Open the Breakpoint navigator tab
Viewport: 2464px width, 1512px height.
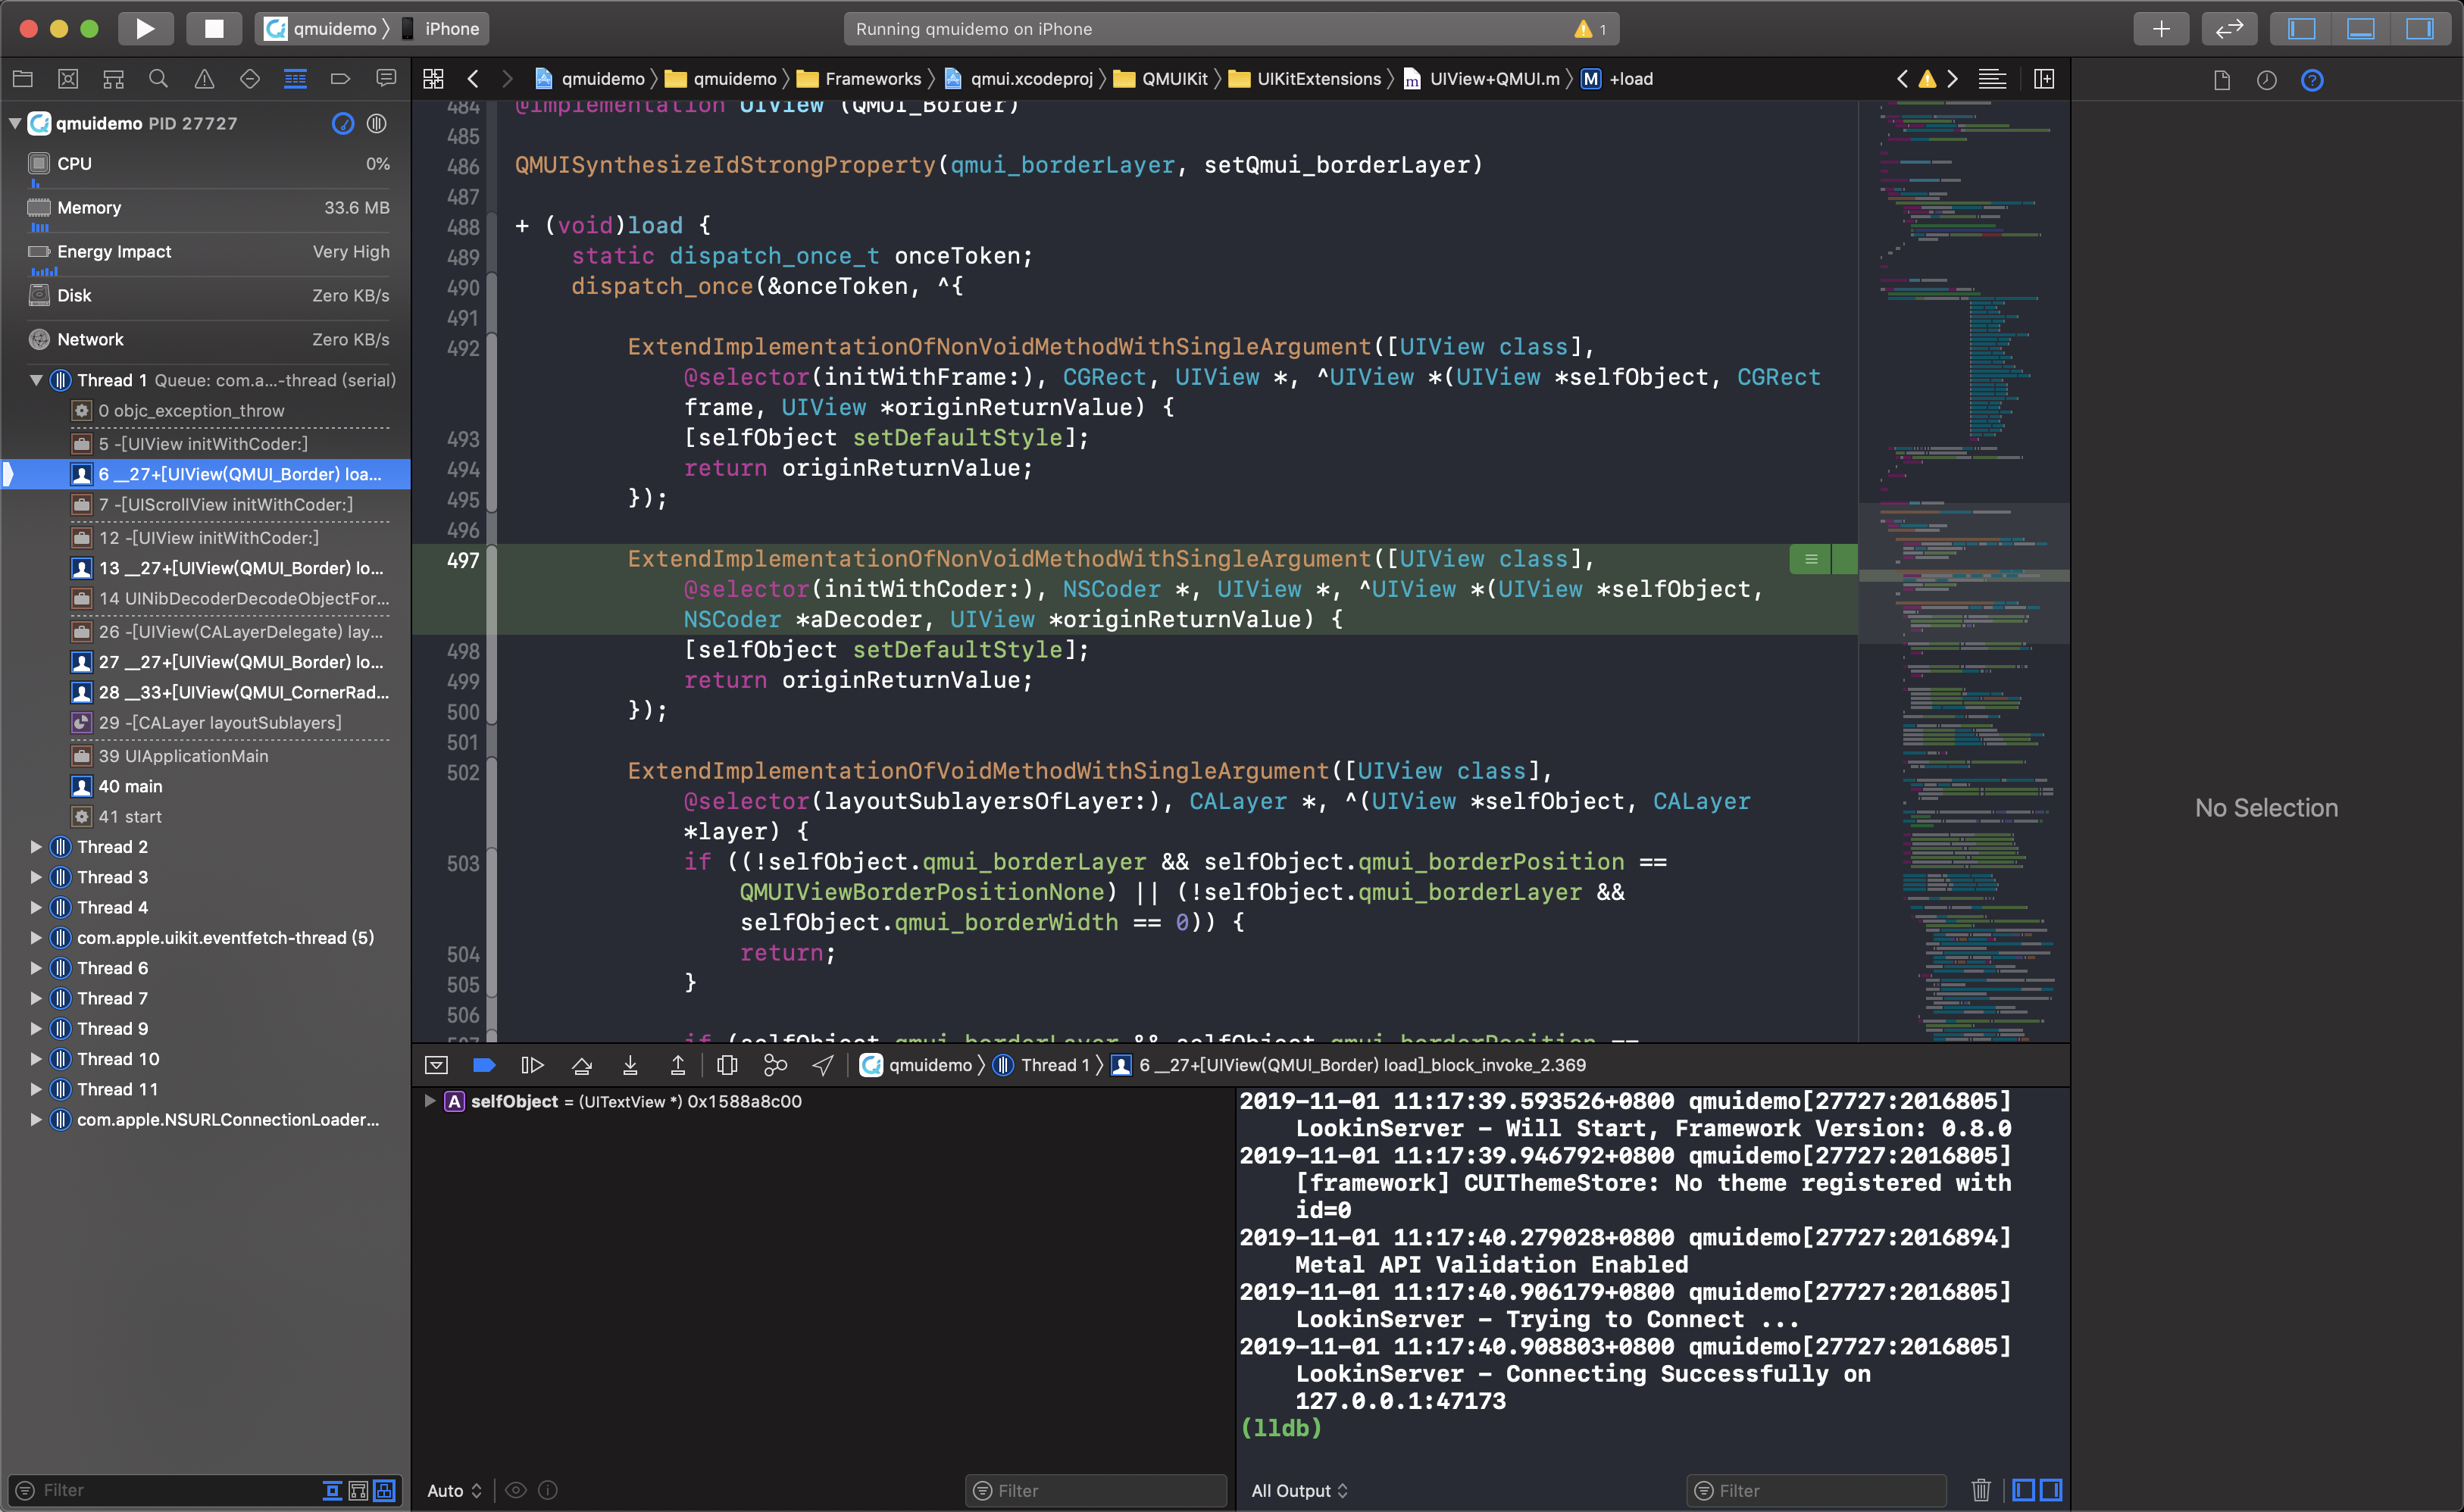pos(340,79)
